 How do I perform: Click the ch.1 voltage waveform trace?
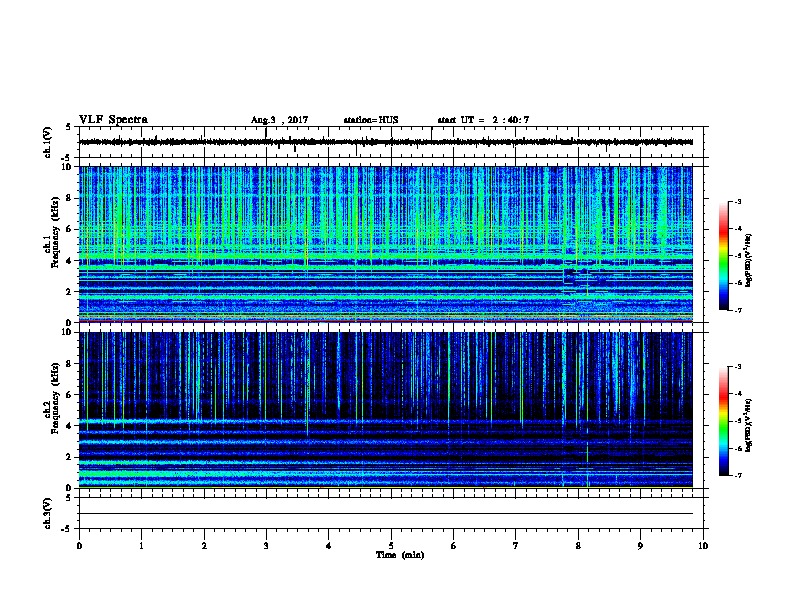(x=386, y=142)
